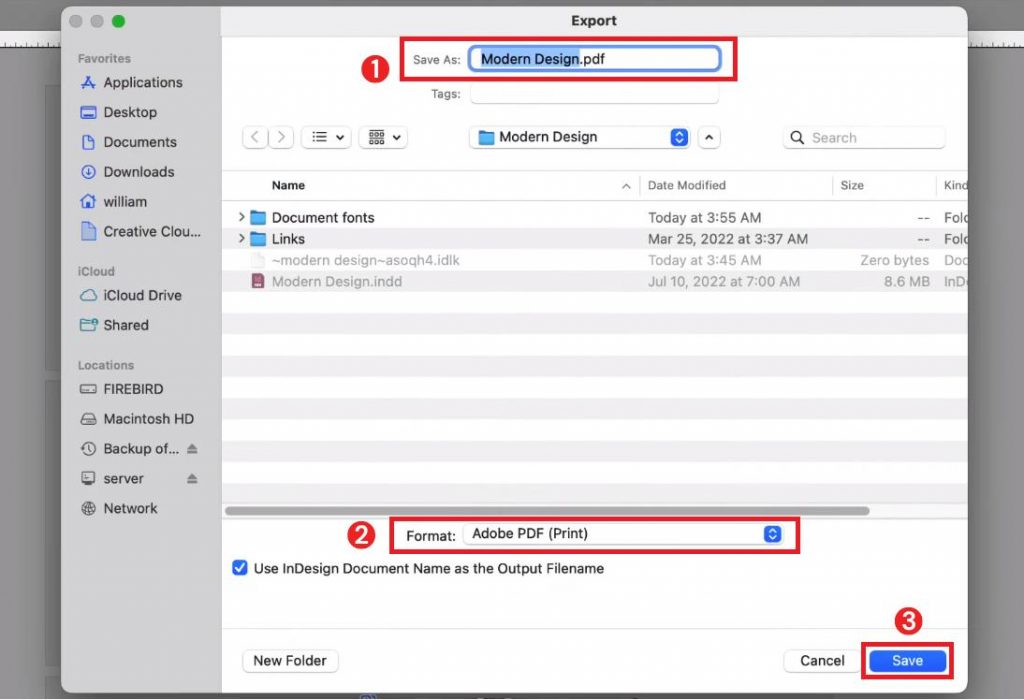
Task: Uncheck Use InDesign Document Name as Output Filename
Action: (239, 568)
